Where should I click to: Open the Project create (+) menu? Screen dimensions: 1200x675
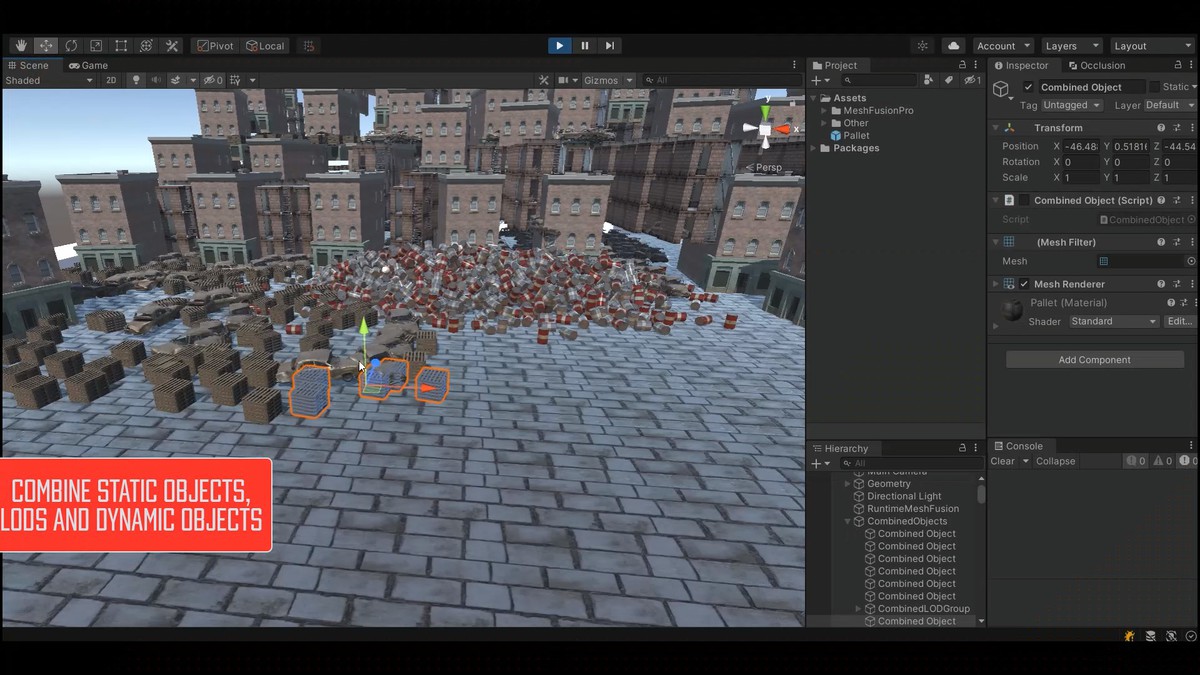tap(819, 80)
